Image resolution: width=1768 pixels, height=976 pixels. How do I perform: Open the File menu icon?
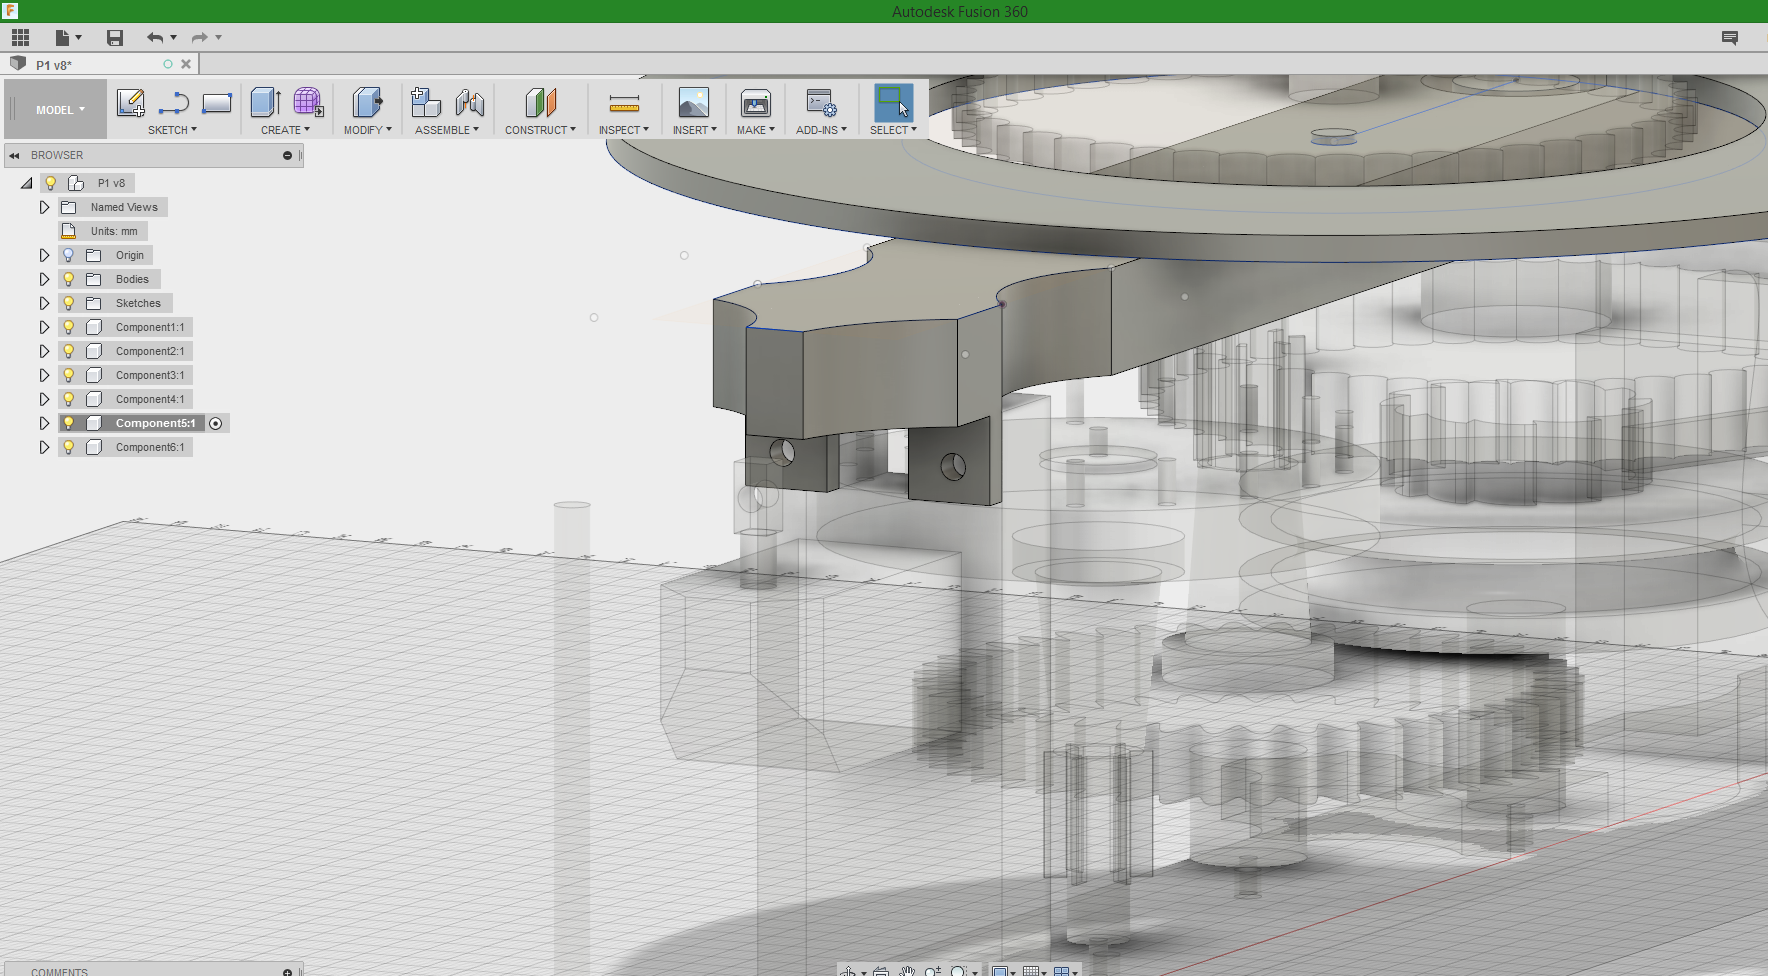[x=62, y=38]
